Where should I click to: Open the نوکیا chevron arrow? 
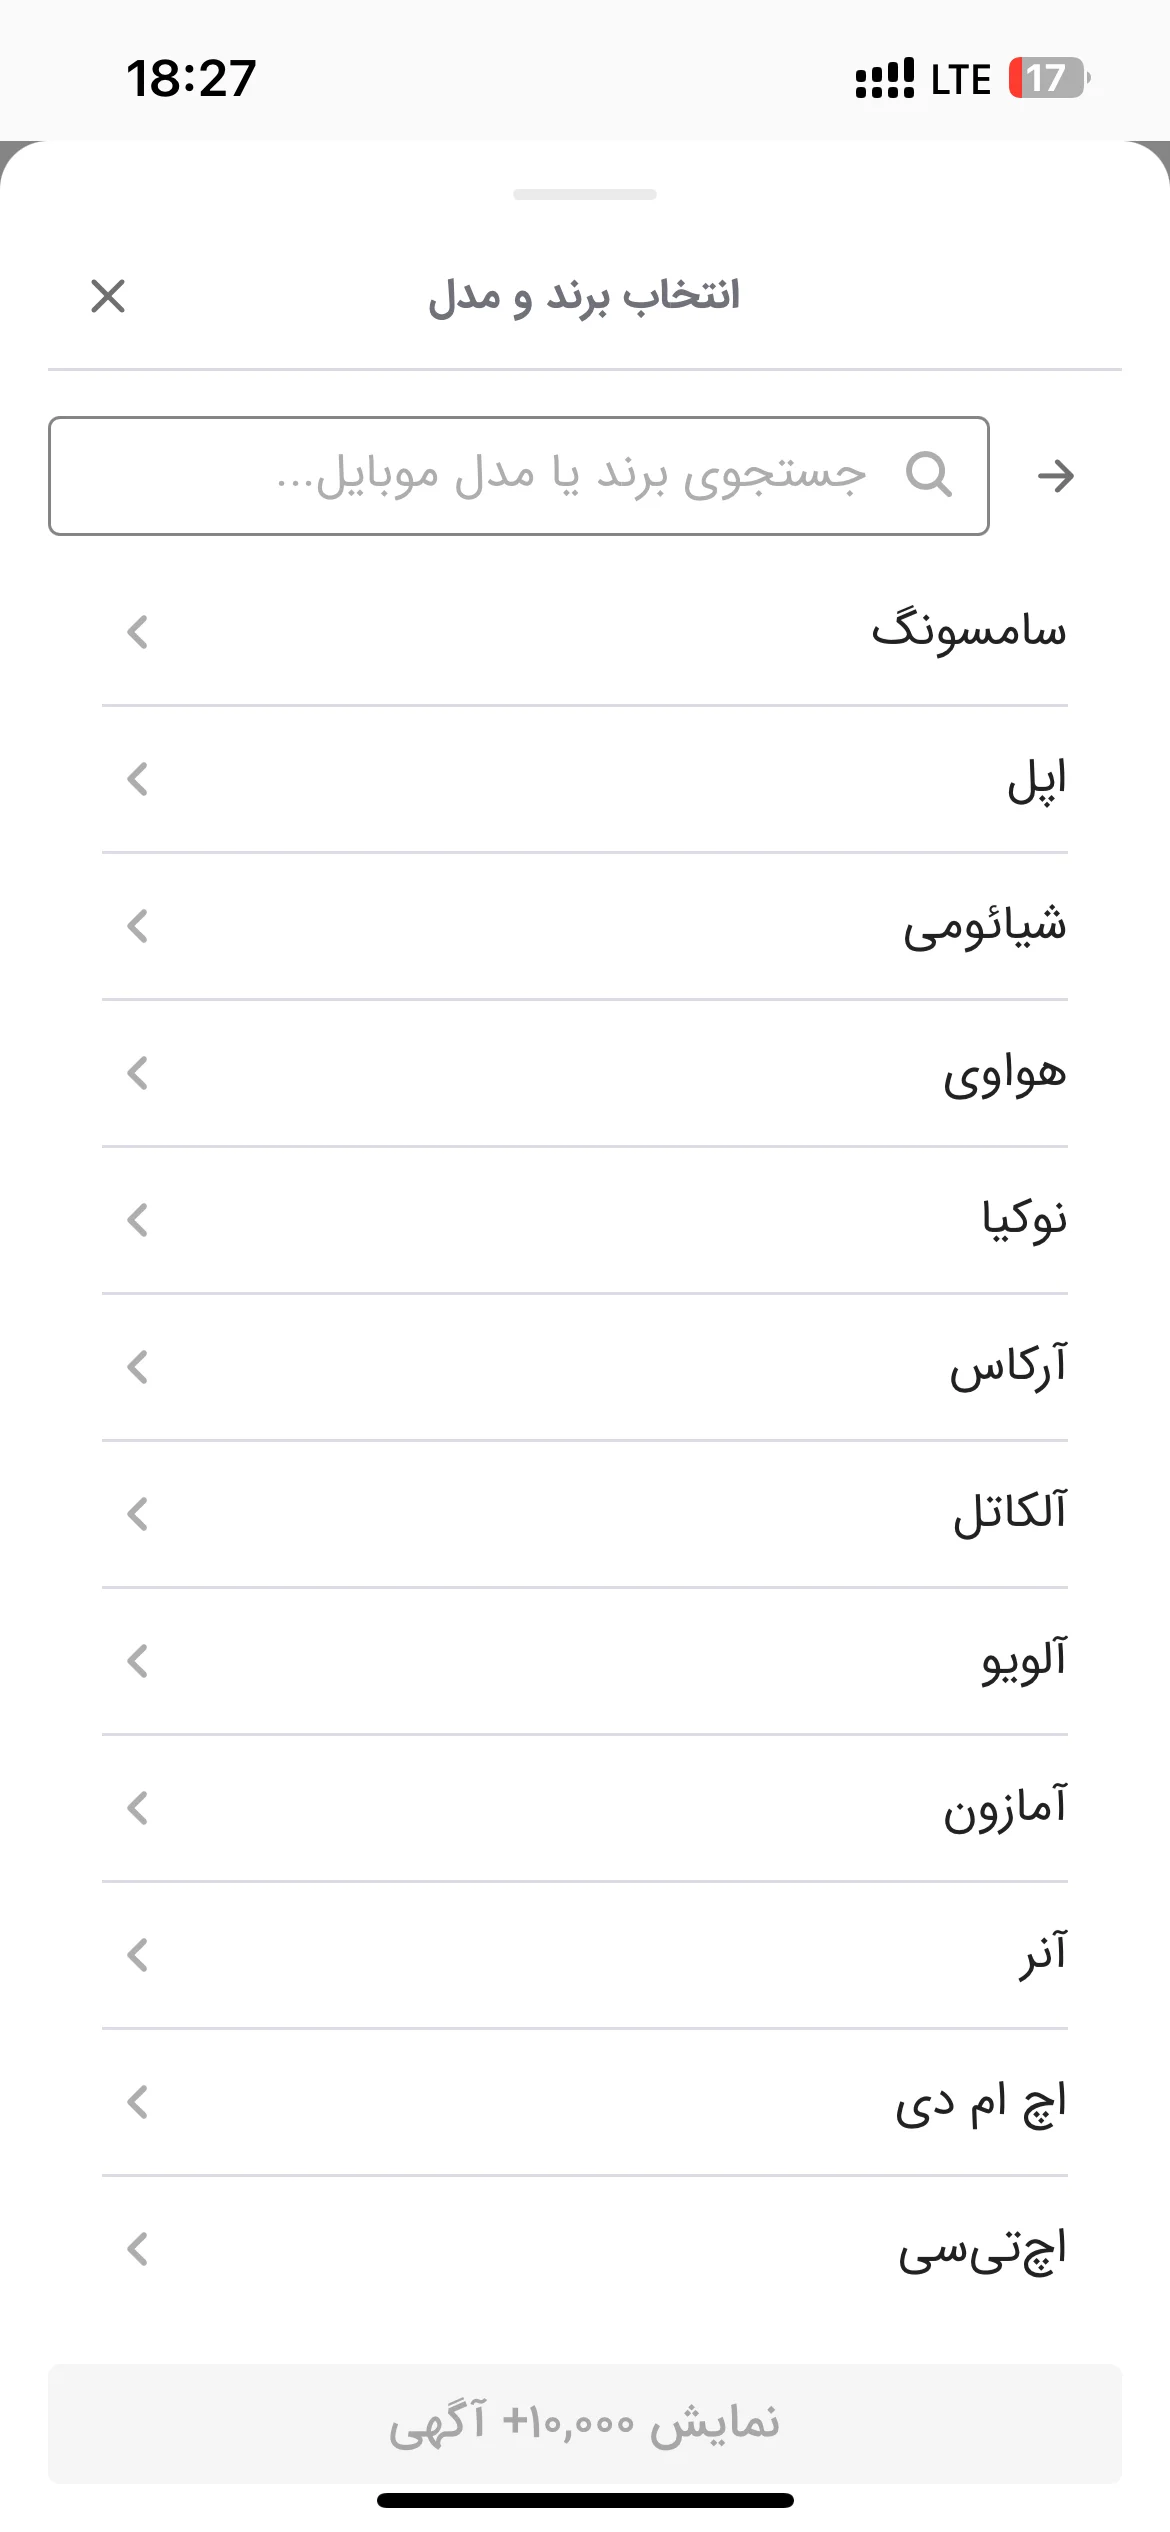pyautogui.click(x=138, y=1220)
